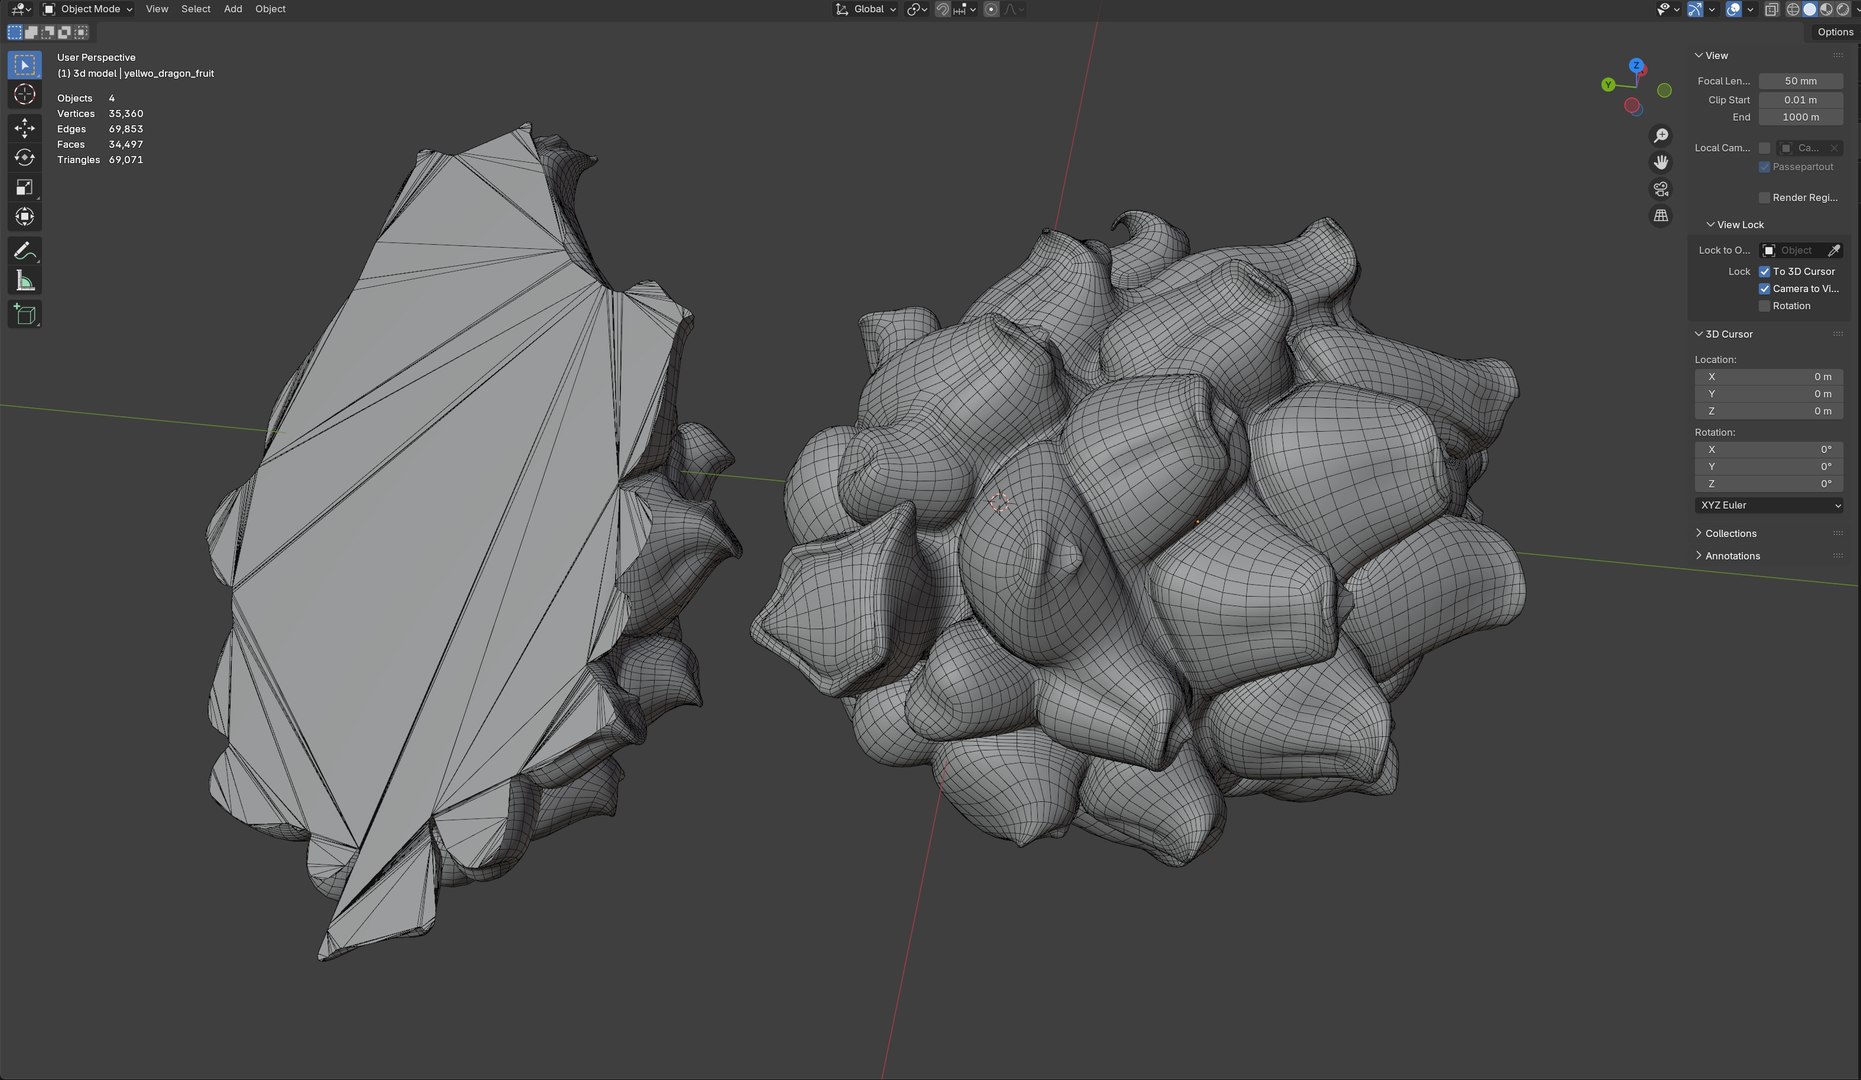Uncheck Camera to View lock

[1765, 289]
